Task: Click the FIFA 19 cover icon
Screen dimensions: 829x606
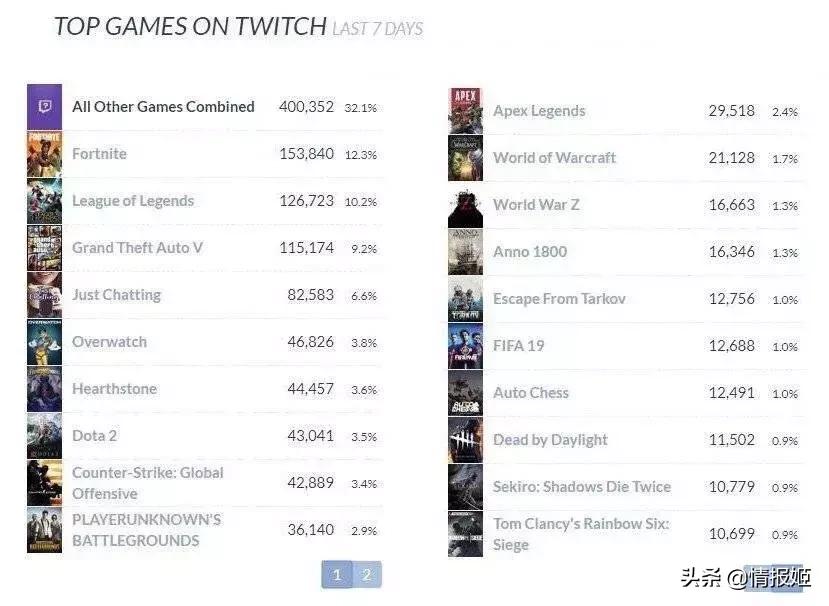Action: coord(465,346)
